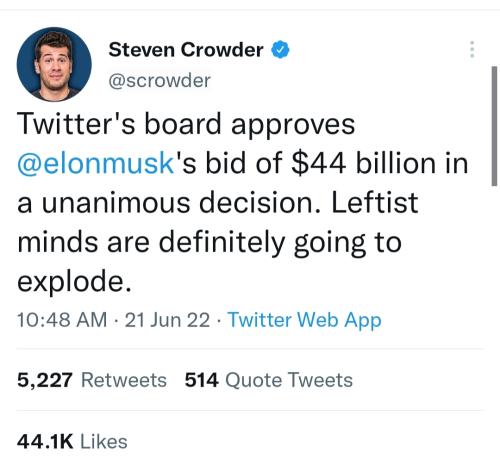Click the 10:48 AM timestamp
The width and height of the screenshot is (500, 471).
point(62,320)
